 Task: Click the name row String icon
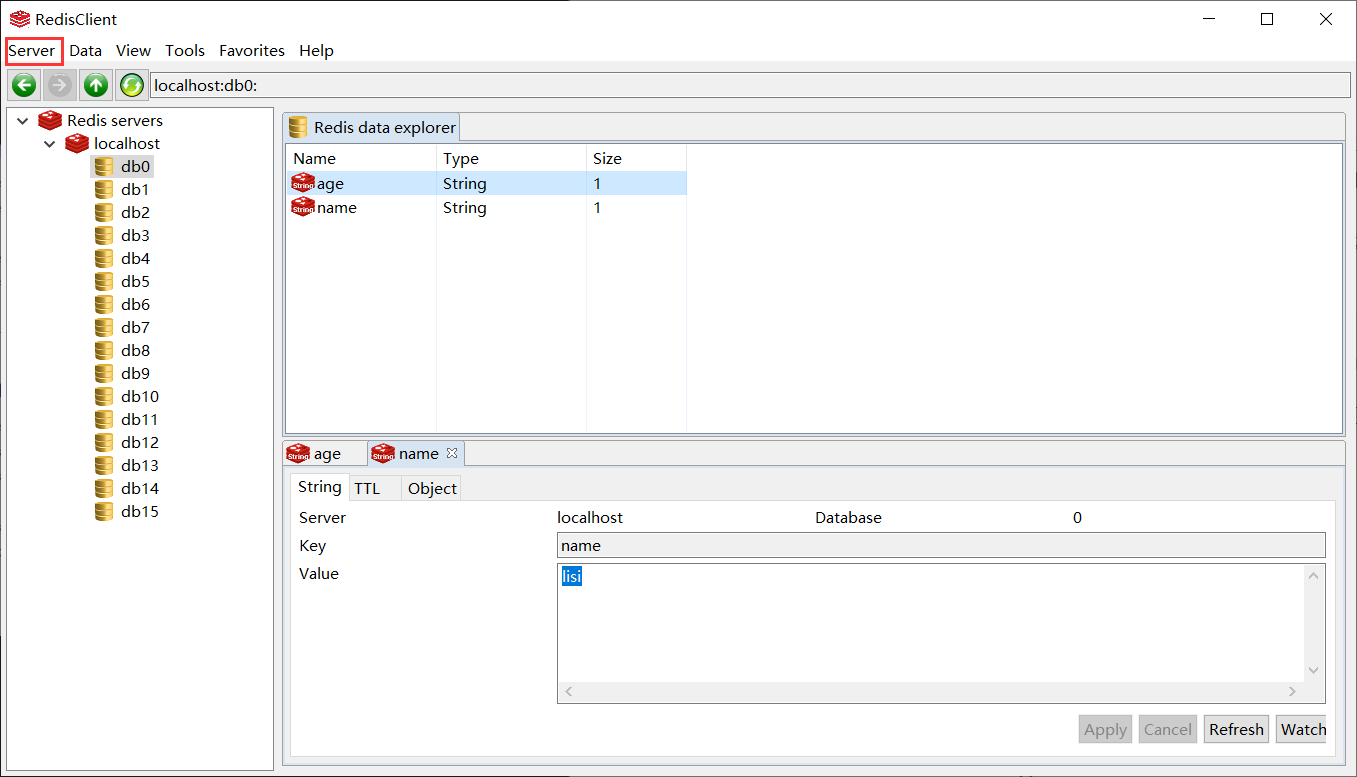[302, 207]
